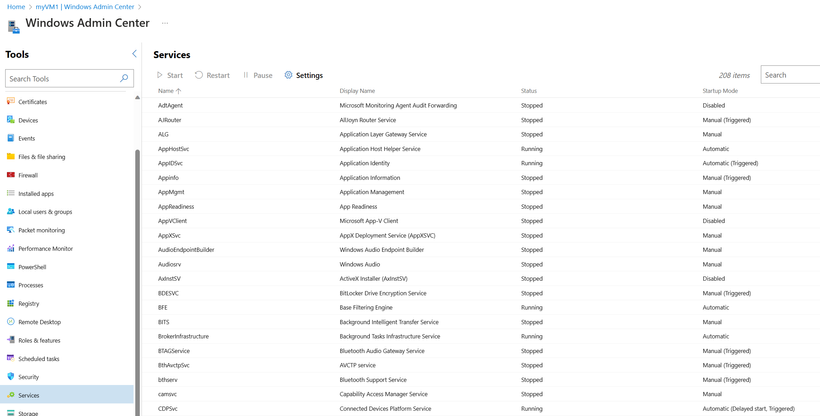Click the magnifier icon in Search Tools

click(x=124, y=78)
